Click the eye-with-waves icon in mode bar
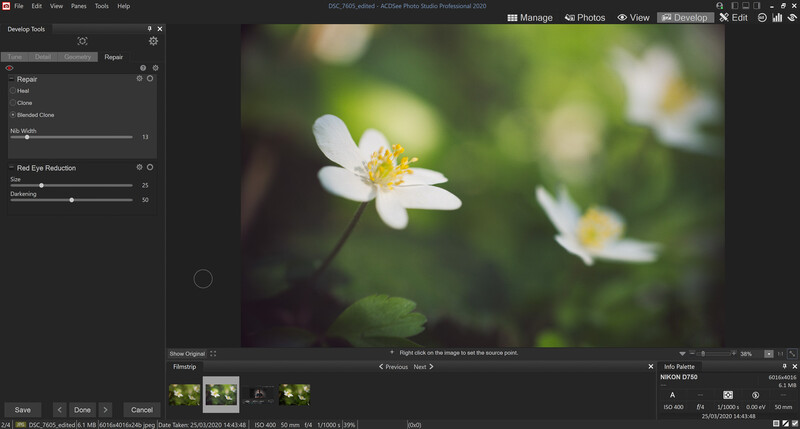 (x=792, y=17)
